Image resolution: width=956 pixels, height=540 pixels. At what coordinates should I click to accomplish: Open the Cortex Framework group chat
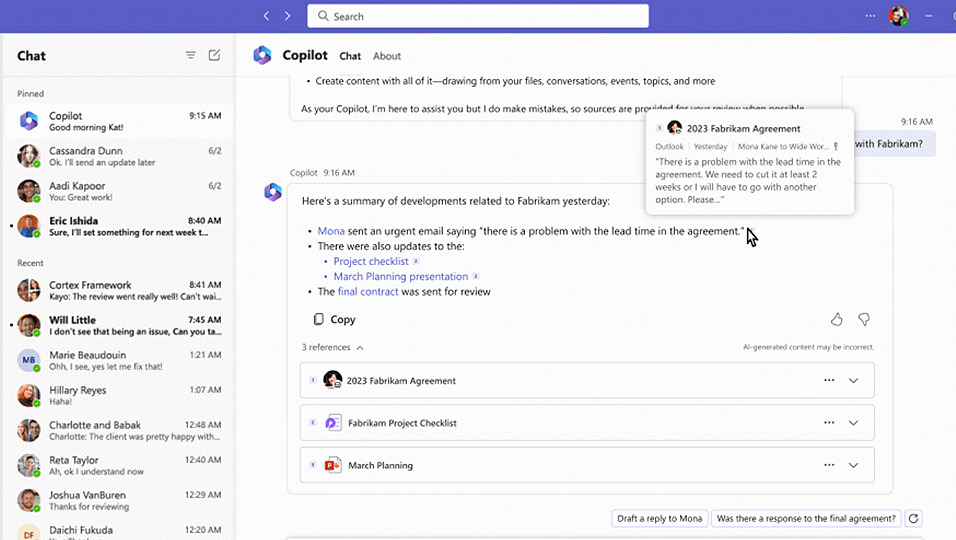pyautogui.click(x=119, y=290)
